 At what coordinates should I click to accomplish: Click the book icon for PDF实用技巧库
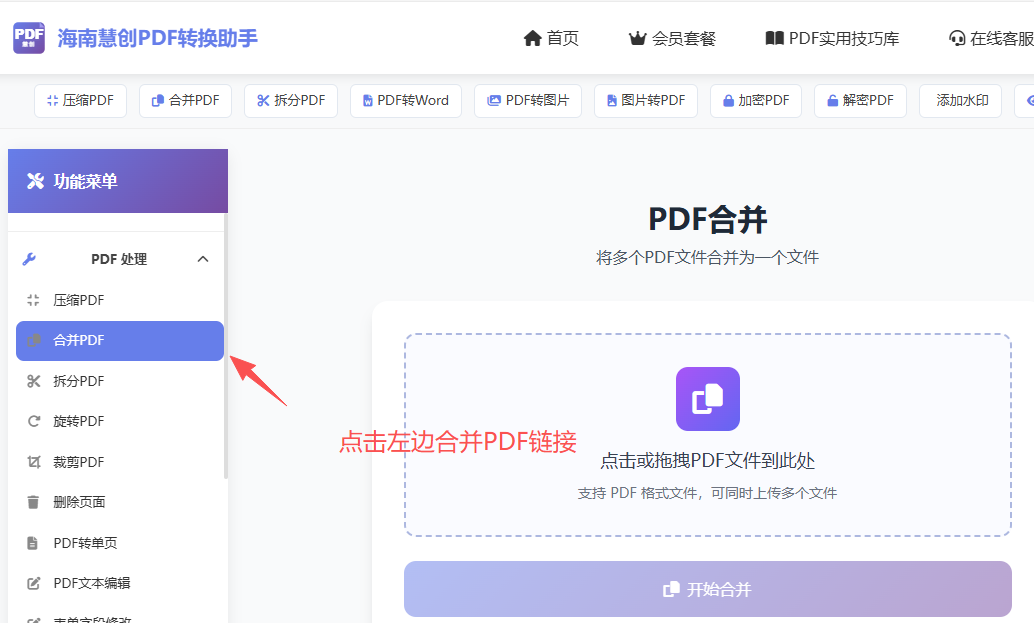[x=774, y=38]
